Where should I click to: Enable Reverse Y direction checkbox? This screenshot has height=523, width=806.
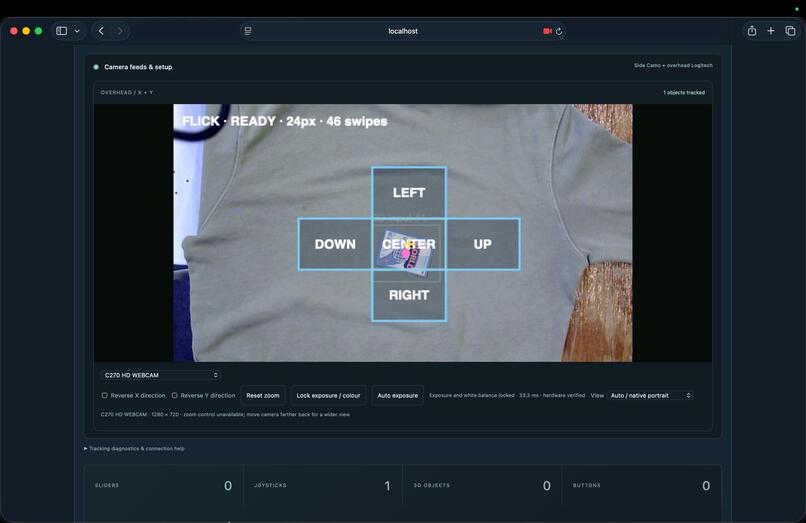(x=174, y=395)
